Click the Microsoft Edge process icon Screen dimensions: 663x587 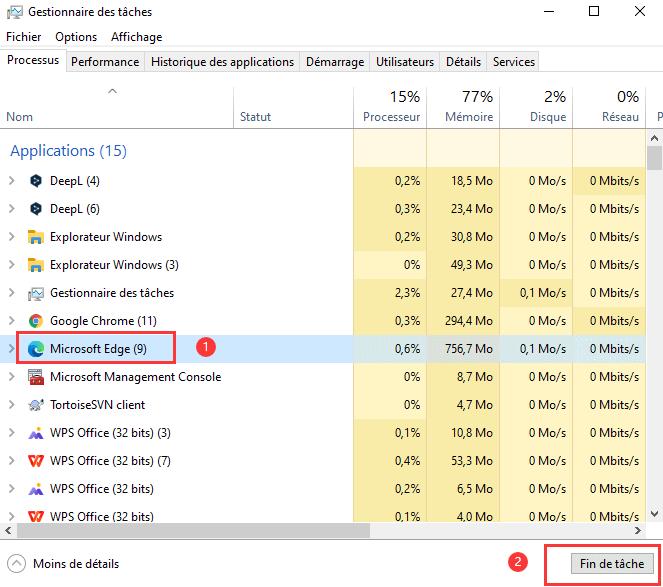(x=36, y=349)
